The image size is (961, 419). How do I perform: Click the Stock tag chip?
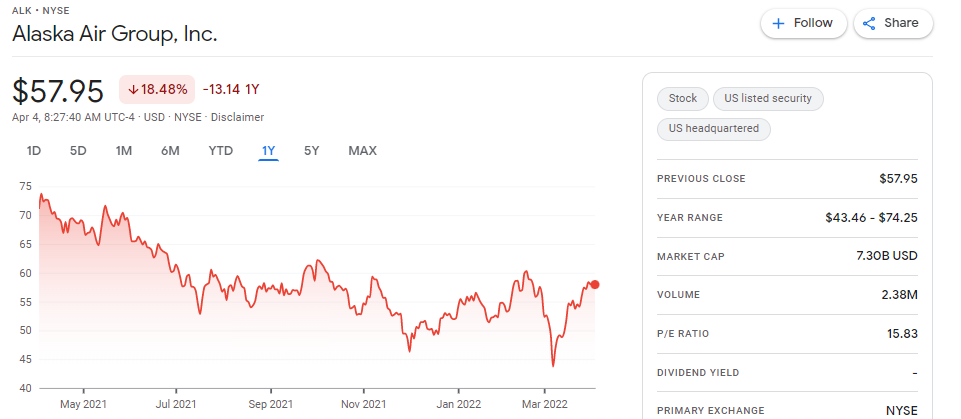pyautogui.click(x=683, y=98)
